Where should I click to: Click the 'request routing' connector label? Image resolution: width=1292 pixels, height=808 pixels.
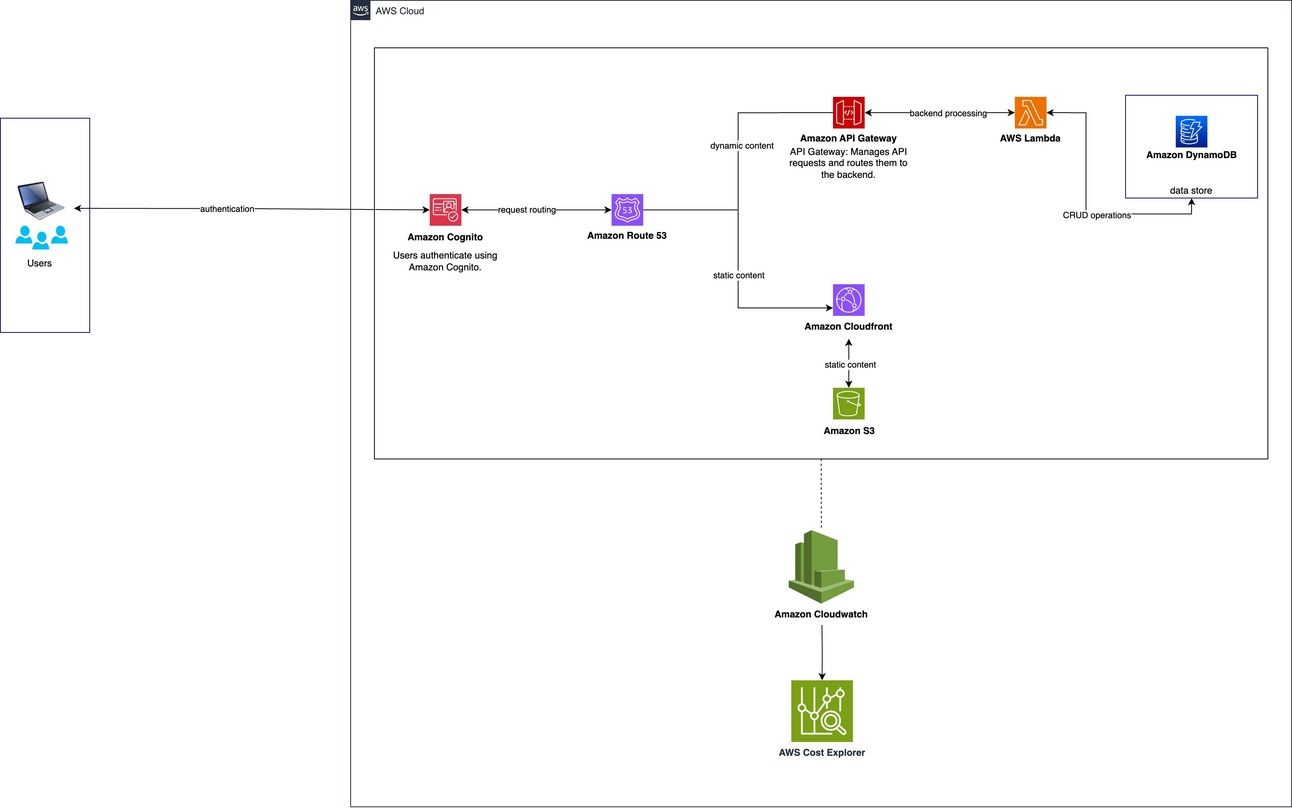527,210
